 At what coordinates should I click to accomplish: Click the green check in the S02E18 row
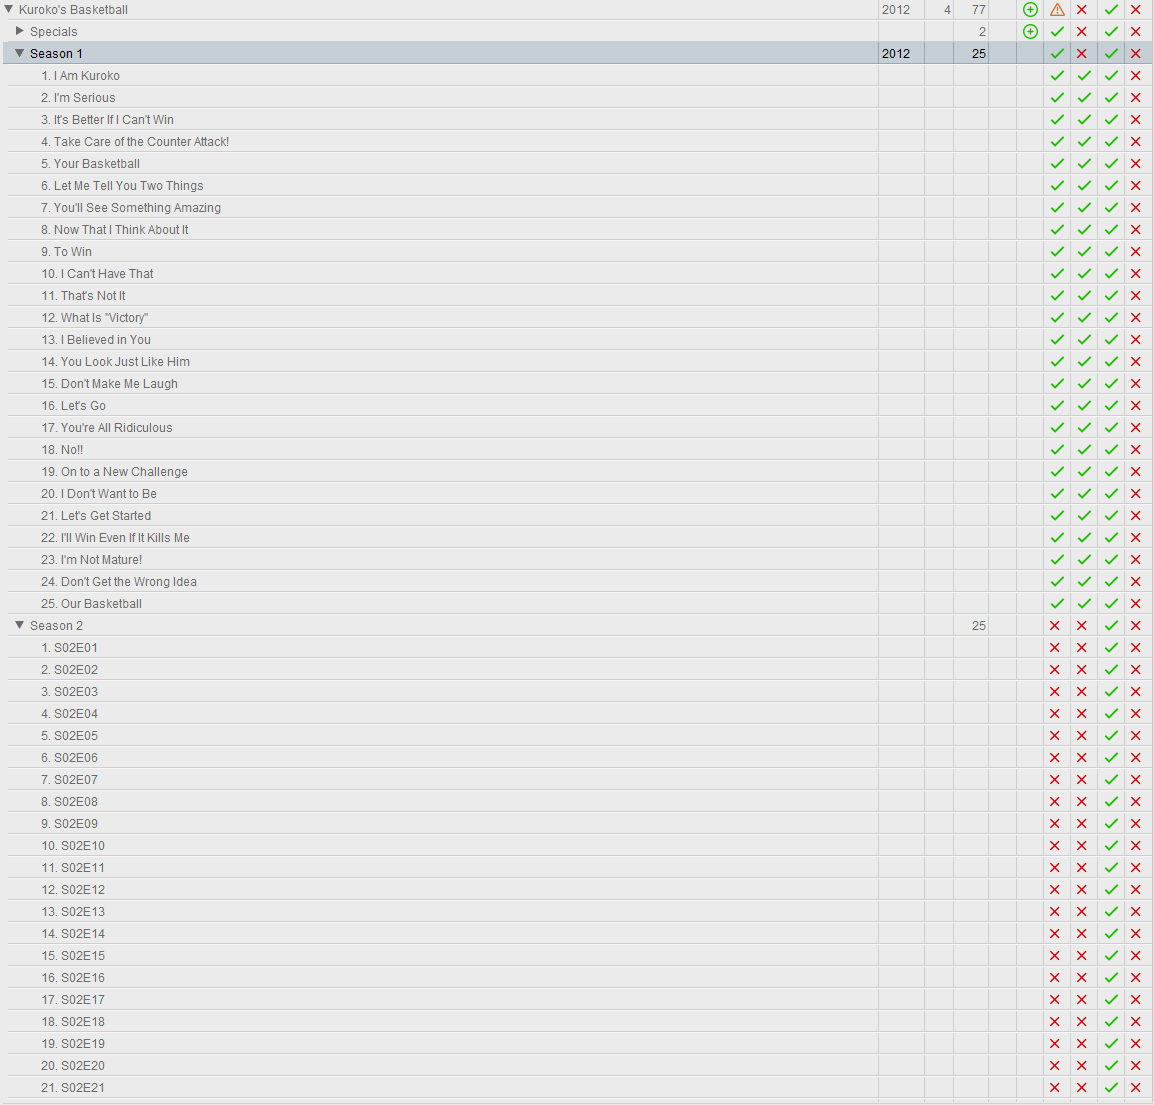coord(1111,1022)
